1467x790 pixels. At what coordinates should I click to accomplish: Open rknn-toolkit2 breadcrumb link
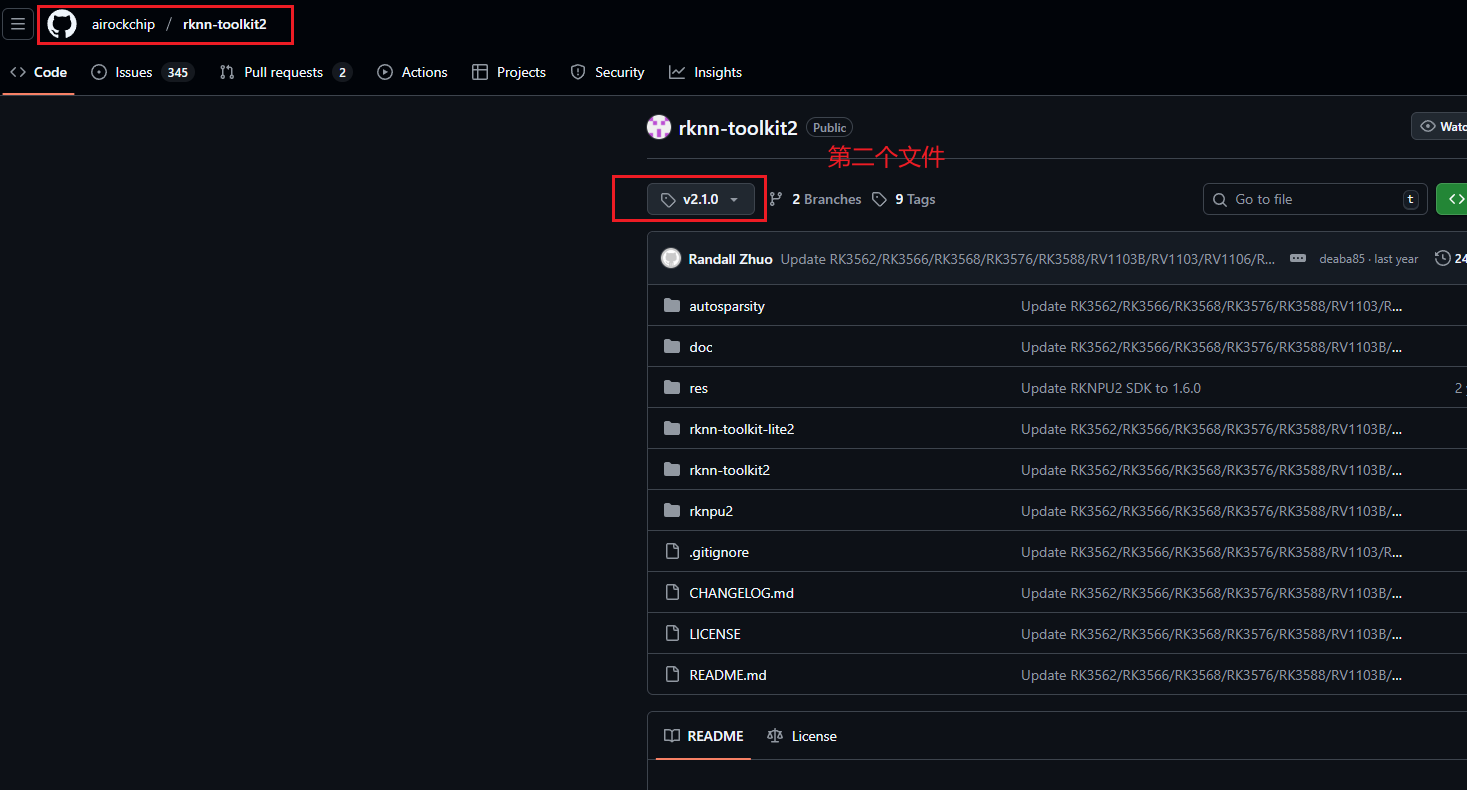click(x=225, y=24)
